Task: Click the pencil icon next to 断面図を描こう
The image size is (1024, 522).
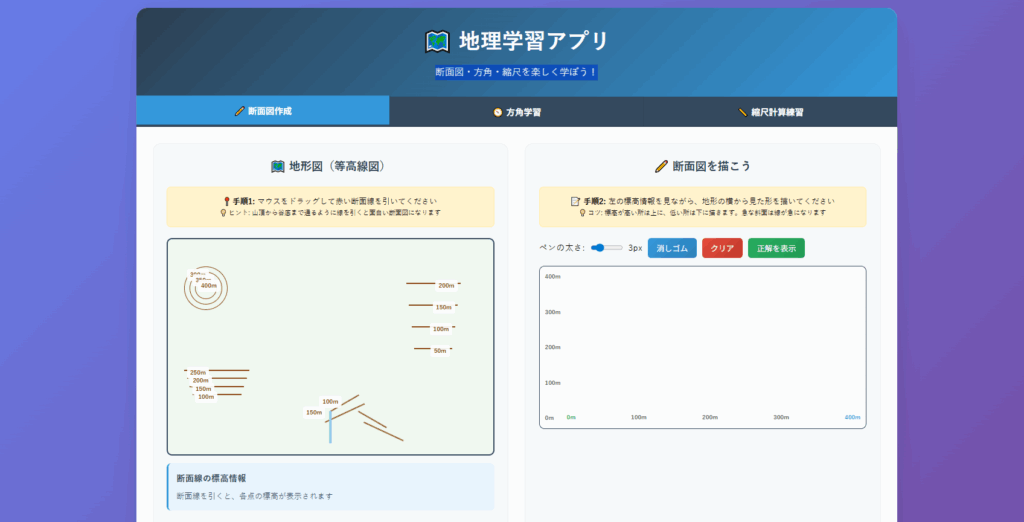Action: [661, 166]
